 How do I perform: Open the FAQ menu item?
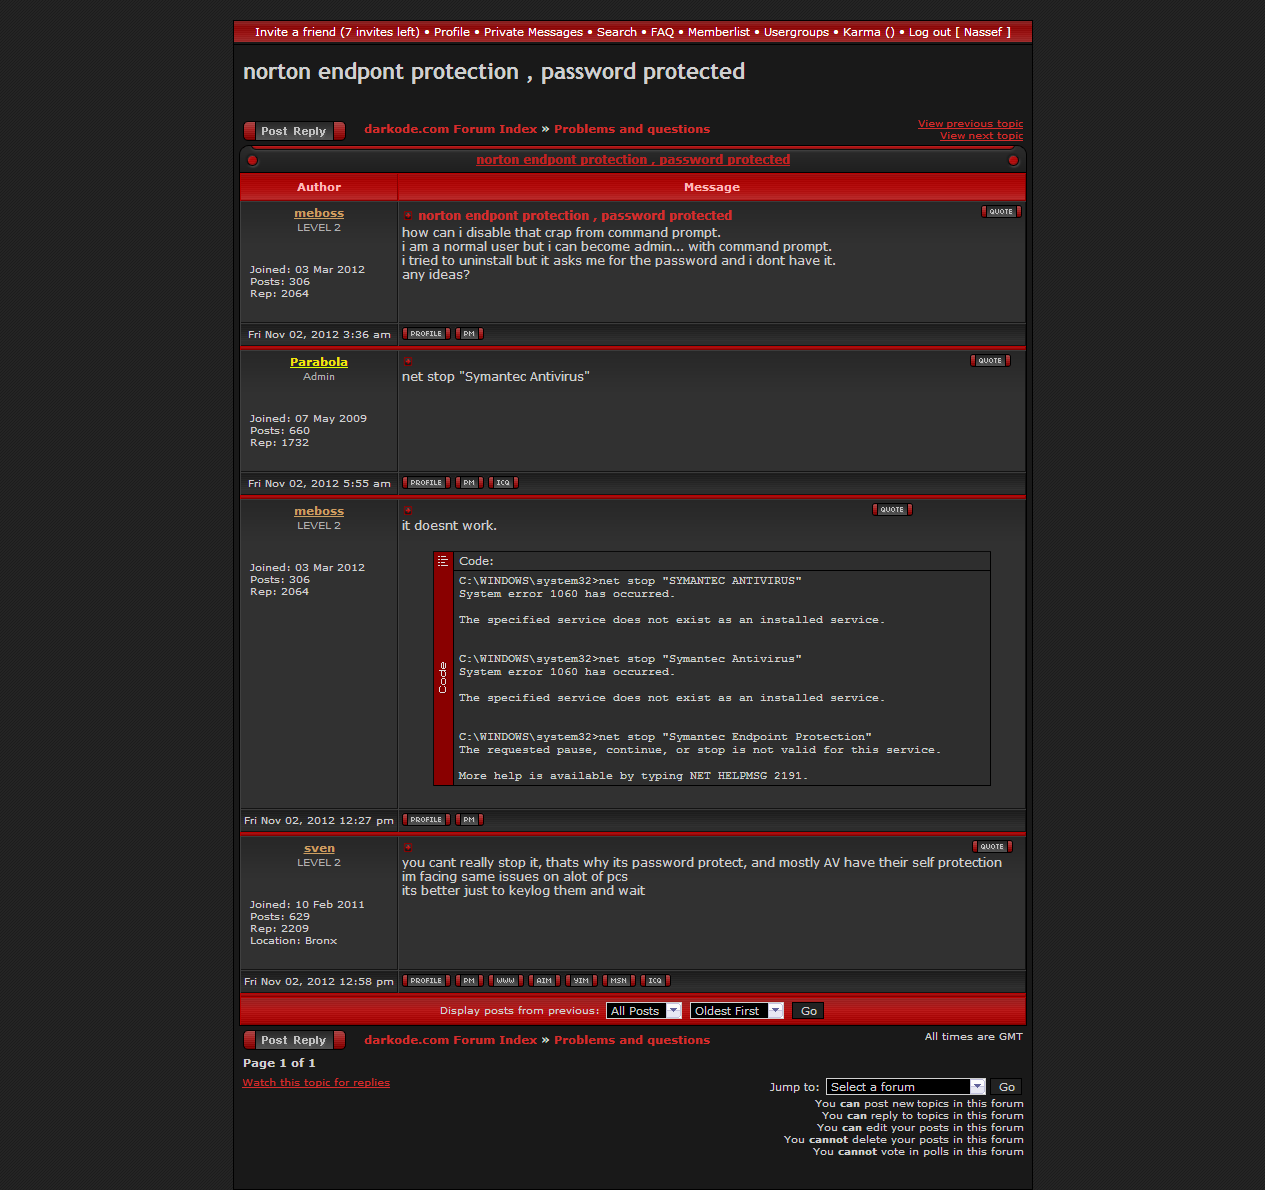(x=662, y=32)
